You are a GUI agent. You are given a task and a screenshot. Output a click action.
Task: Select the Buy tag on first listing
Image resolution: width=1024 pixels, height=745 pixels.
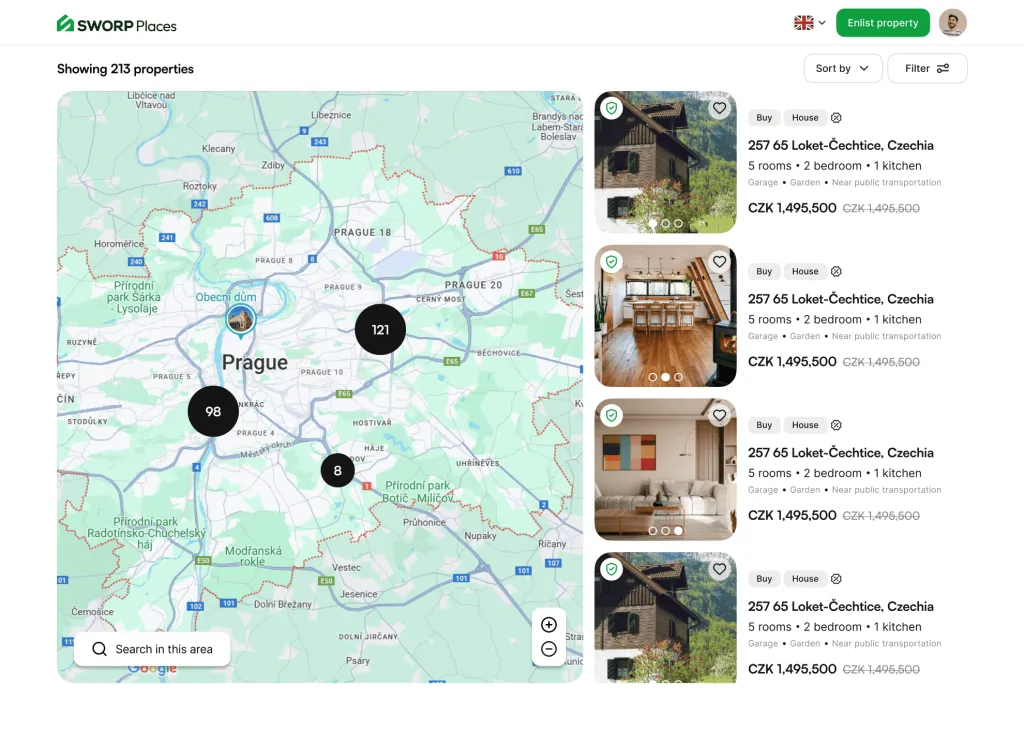pos(764,118)
